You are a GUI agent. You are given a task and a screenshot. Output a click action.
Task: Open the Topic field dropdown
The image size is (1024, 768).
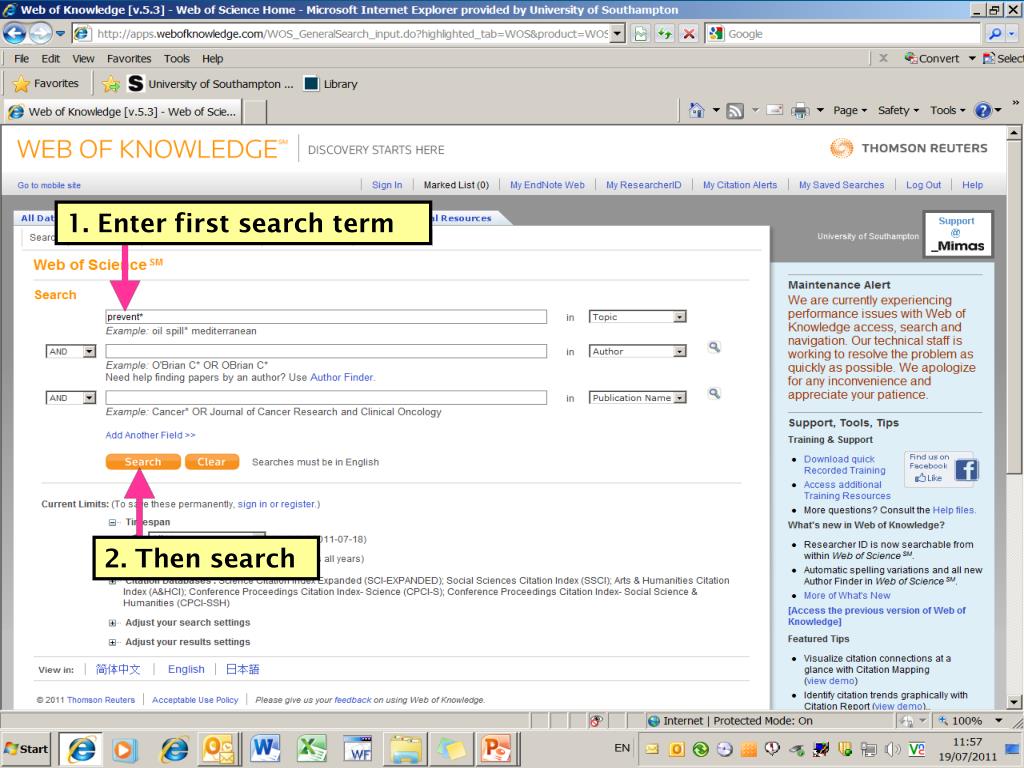680,317
